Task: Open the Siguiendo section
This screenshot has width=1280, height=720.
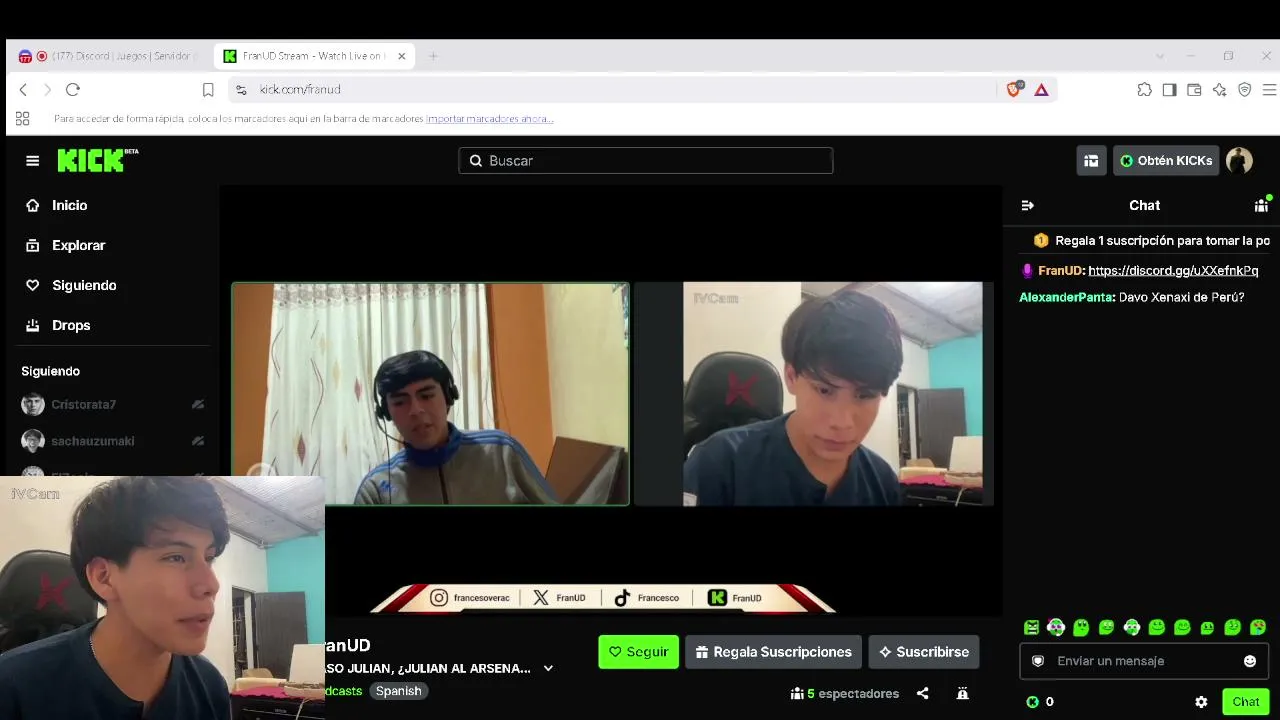Action: (x=84, y=285)
